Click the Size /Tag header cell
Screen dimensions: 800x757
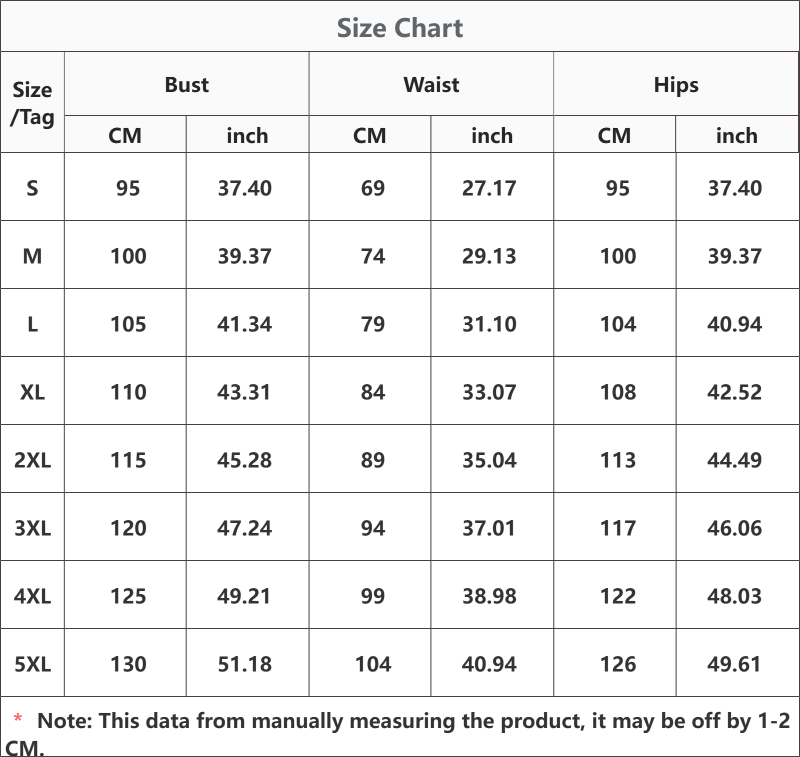click(x=32, y=103)
